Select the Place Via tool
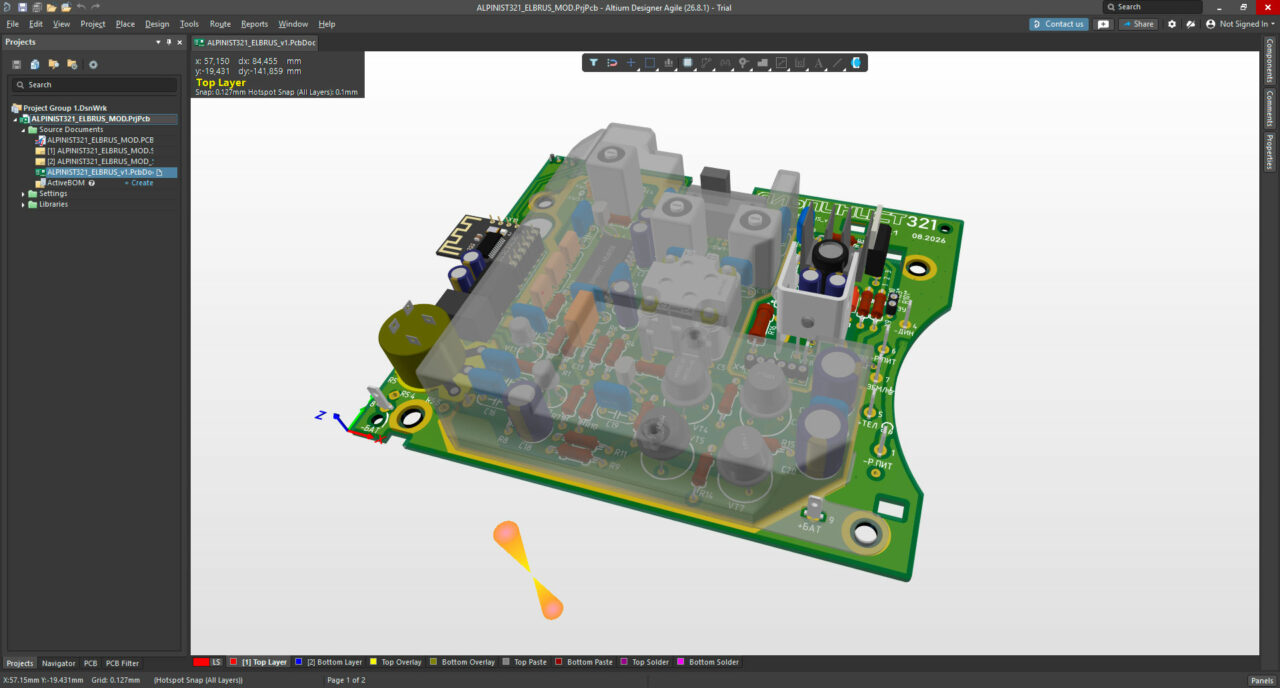This screenshot has width=1280, height=688. 743,62
